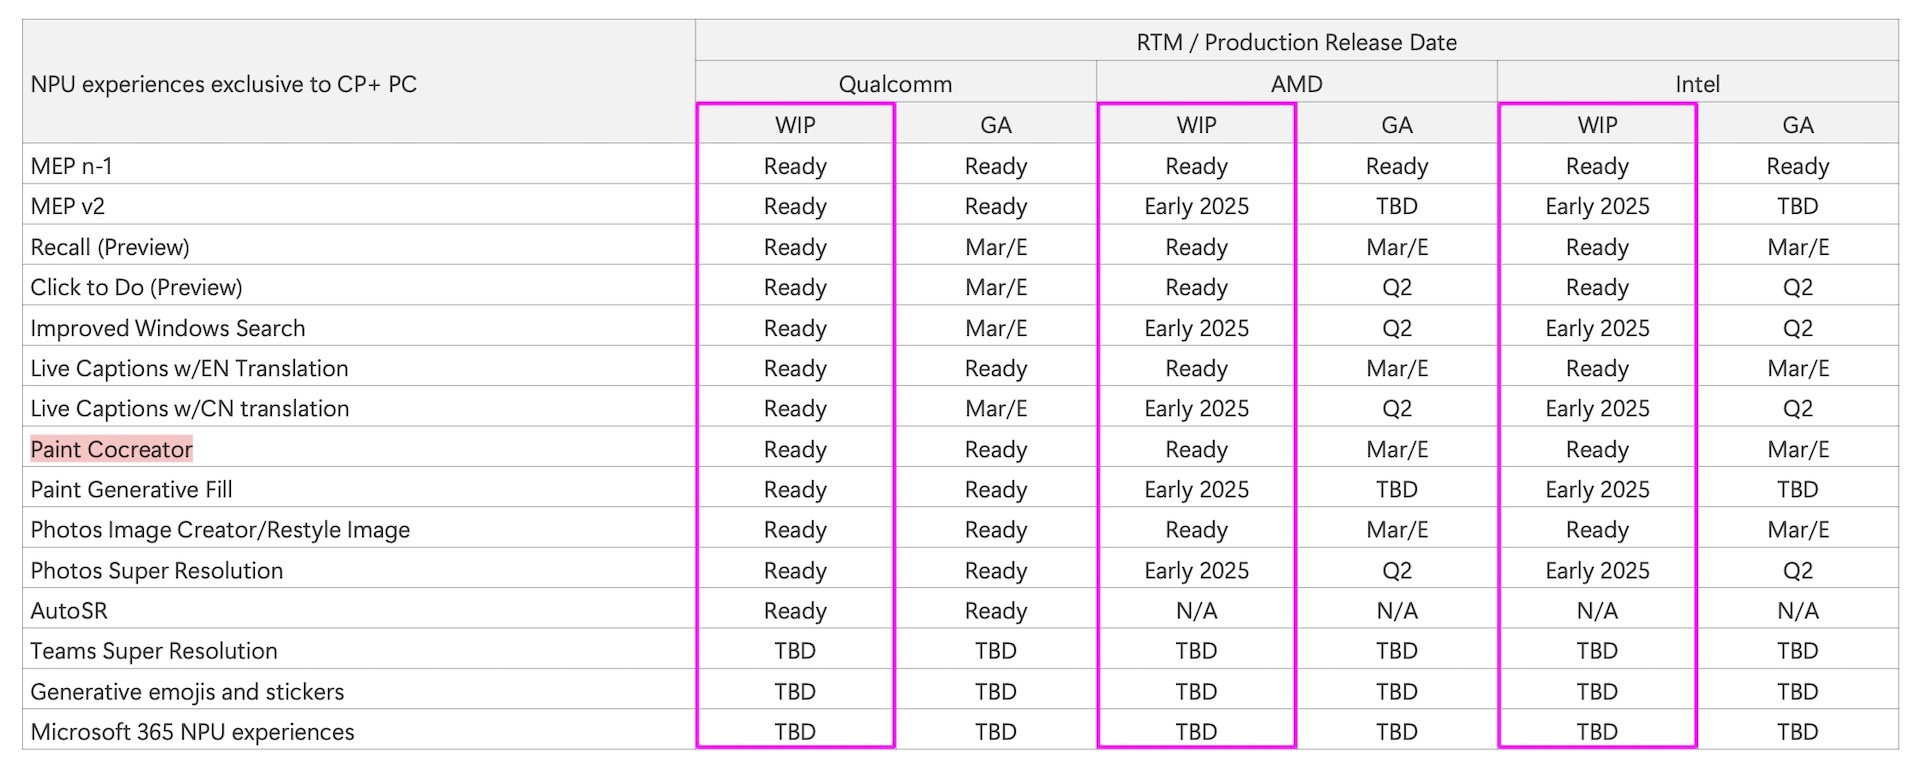Select the "Recall (Preview)" row label
Screen dimensions: 1920x763
point(110,247)
